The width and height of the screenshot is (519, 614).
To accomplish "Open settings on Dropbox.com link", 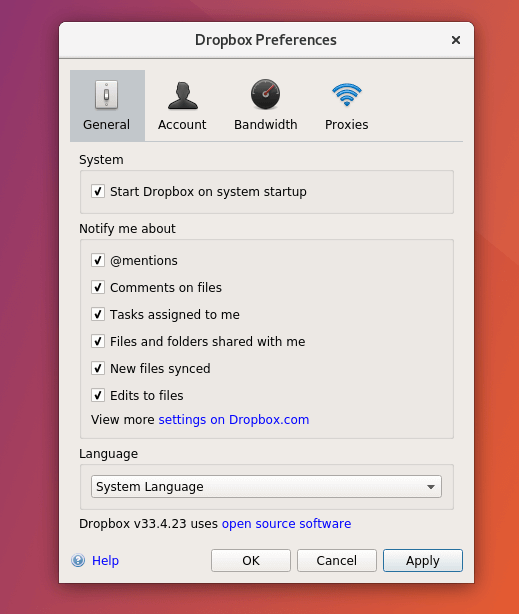I will [x=234, y=420].
